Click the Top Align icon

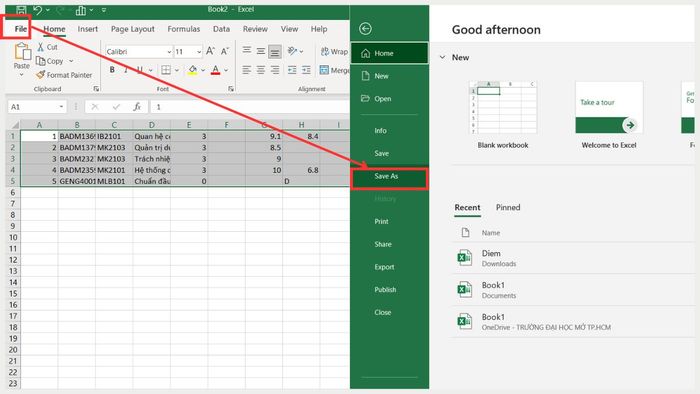pyautogui.click(x=247, y=50)
